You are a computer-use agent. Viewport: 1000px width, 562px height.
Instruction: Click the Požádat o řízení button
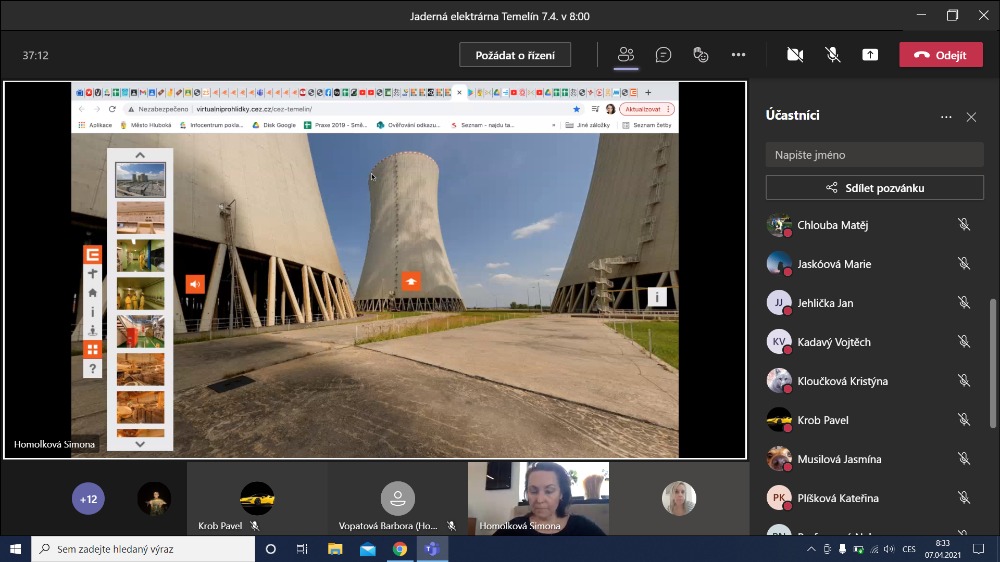click(x=515, y=55)
